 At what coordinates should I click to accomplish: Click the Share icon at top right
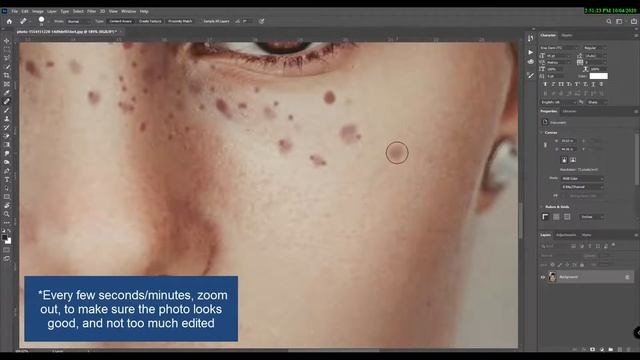click(x=634, y=21)
